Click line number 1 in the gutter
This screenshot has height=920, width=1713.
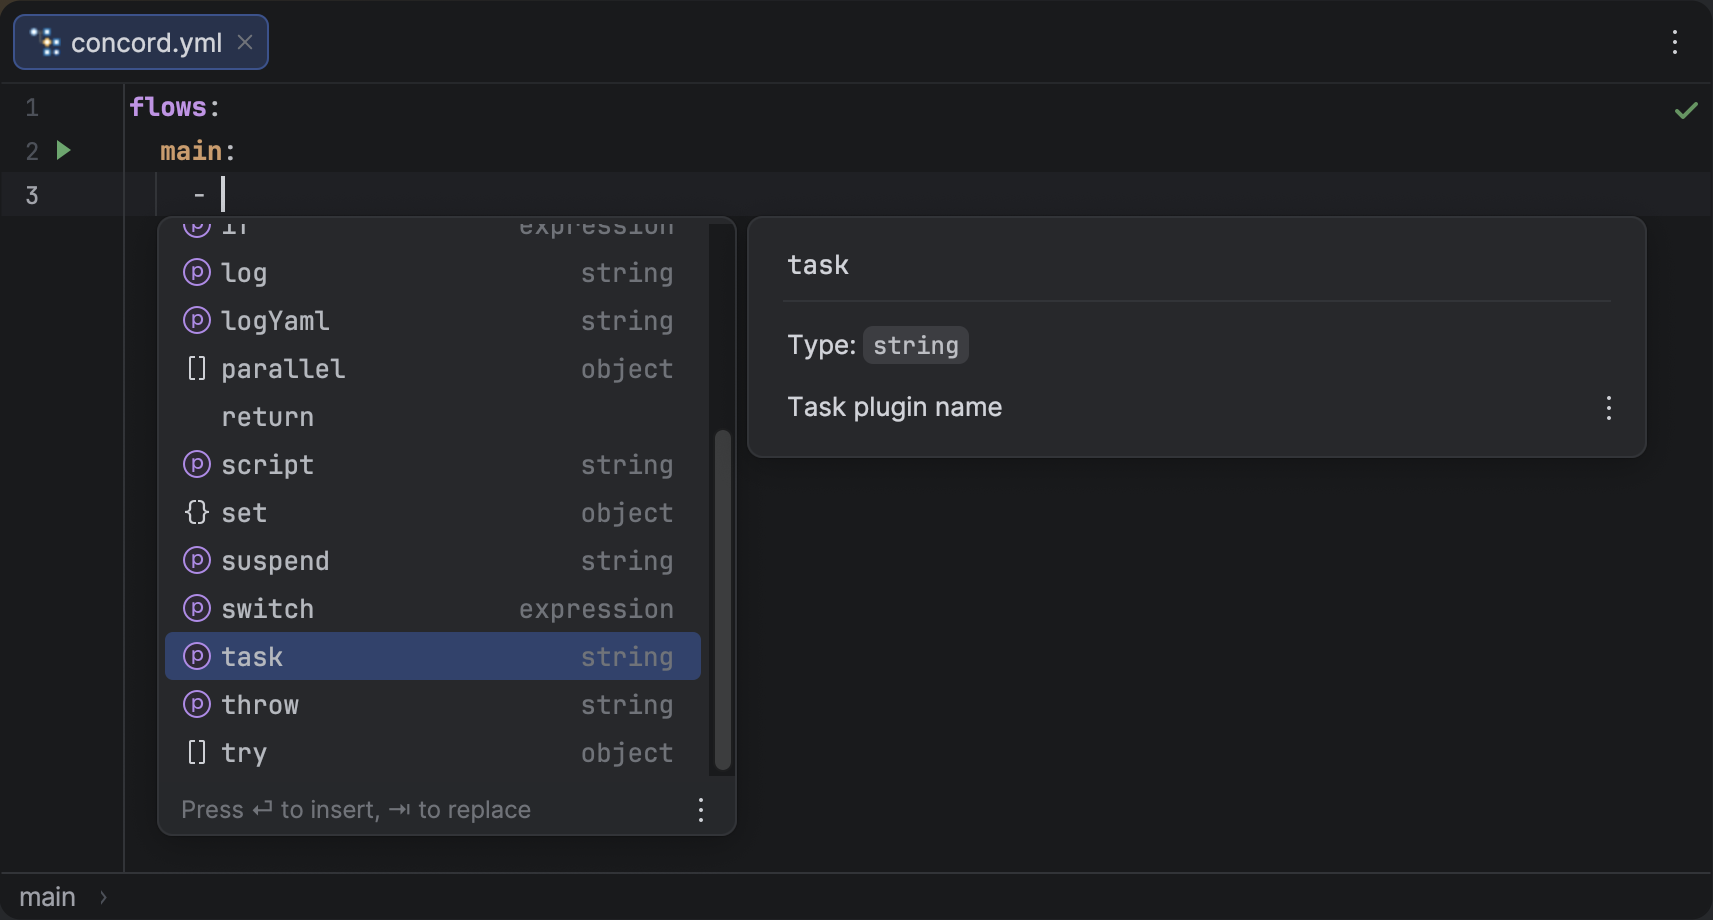pyautogui.click(x=32, y=108)
